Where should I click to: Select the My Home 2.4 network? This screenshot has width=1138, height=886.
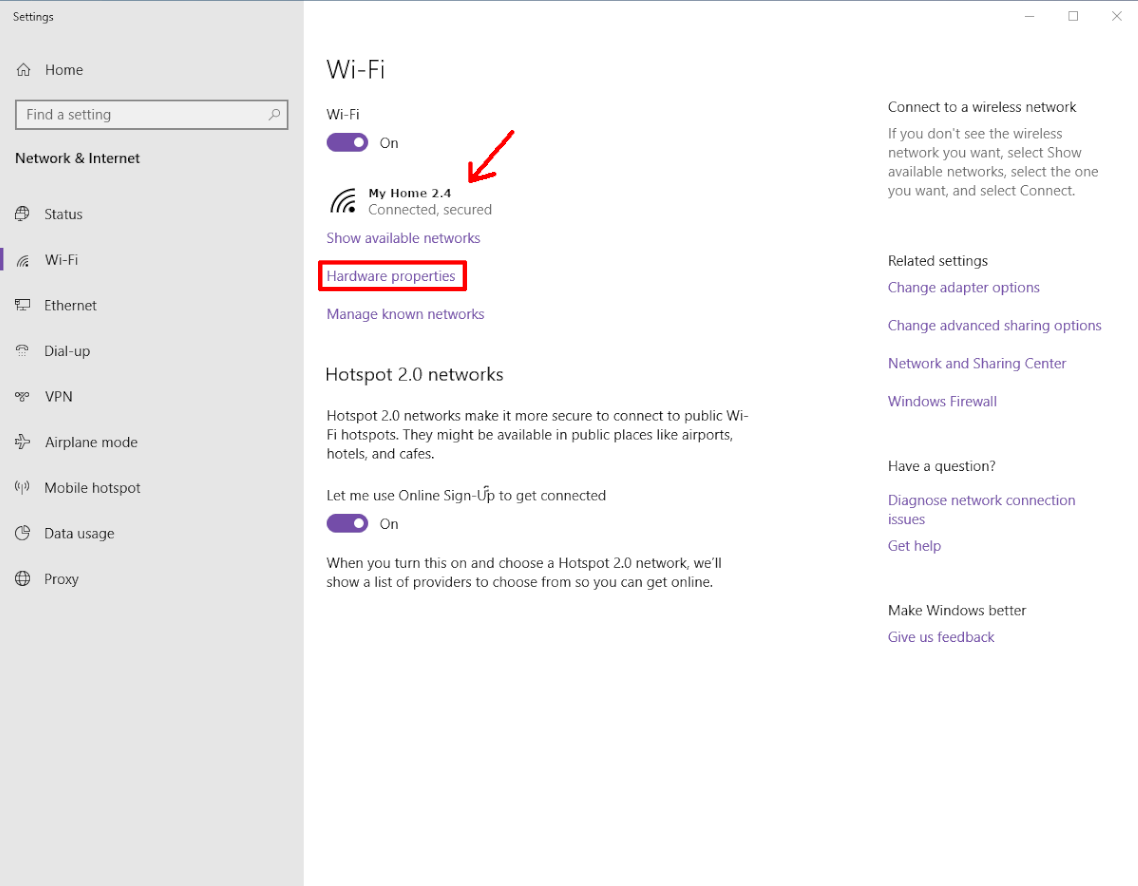pos(410,201)
